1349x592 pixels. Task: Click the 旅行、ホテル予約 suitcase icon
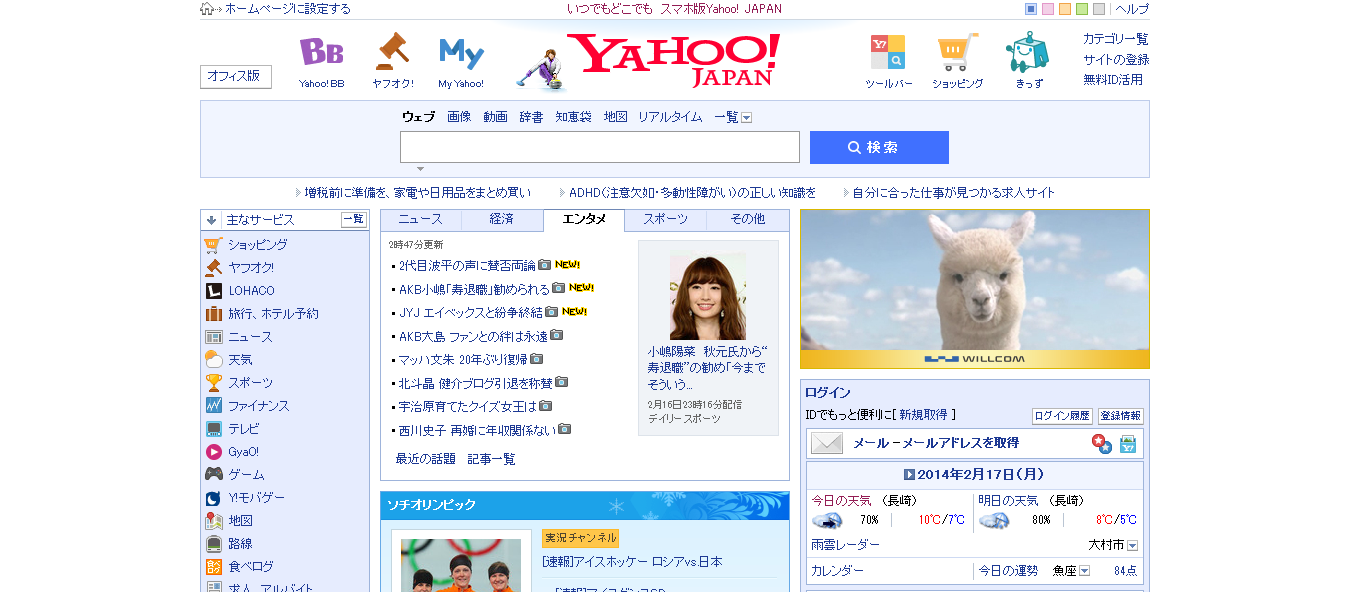[213, 314]
